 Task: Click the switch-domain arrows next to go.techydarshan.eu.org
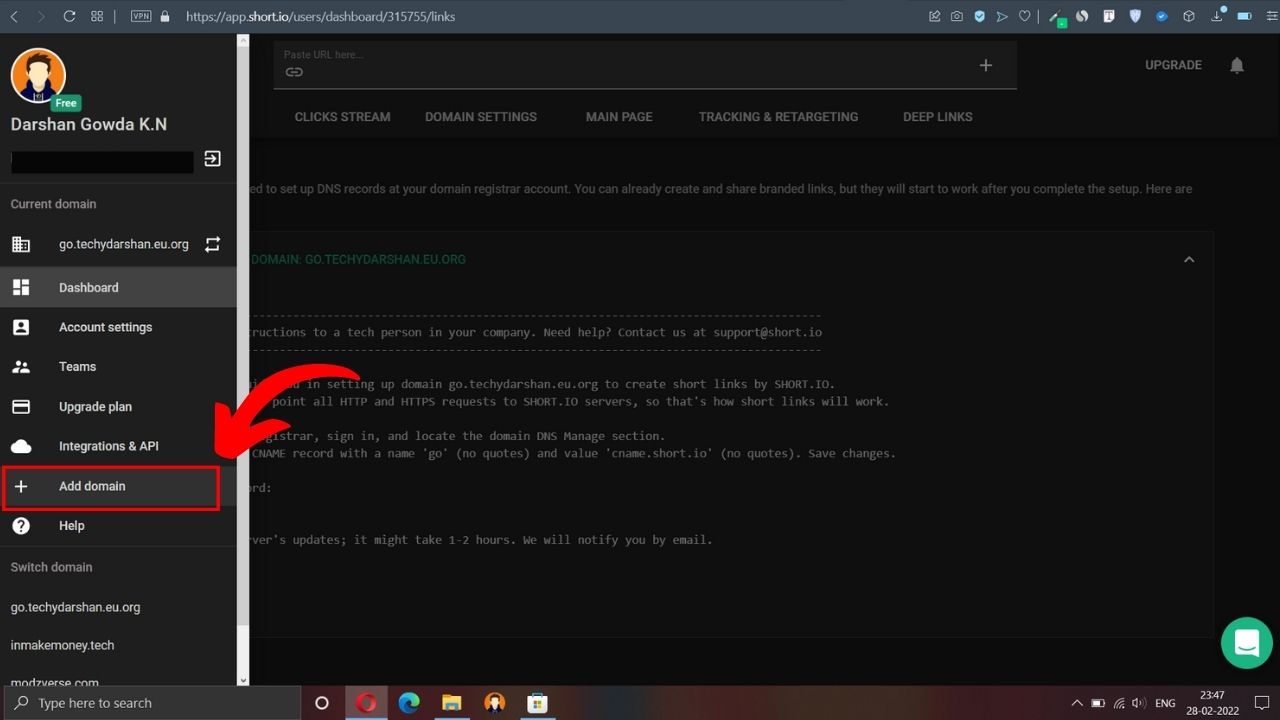pyautogui.click(x=212, y=244)
